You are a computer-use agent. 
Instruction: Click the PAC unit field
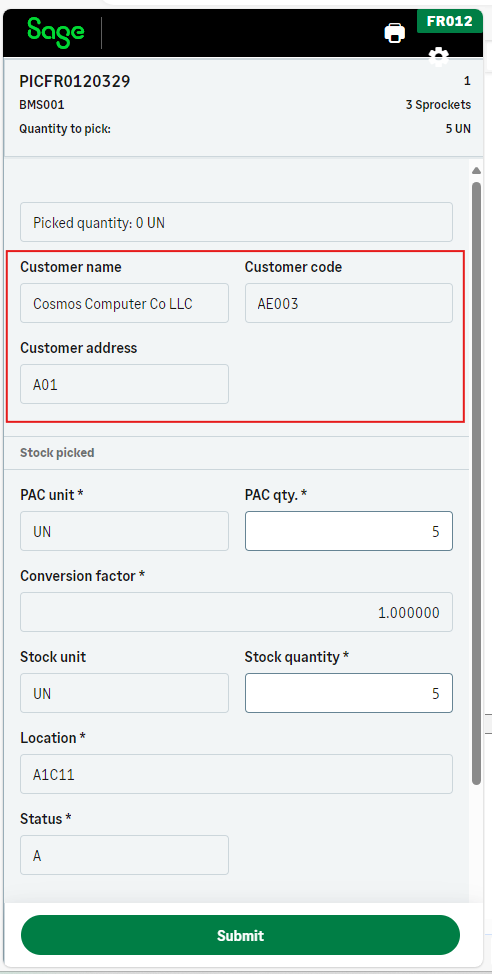point(124,531)
